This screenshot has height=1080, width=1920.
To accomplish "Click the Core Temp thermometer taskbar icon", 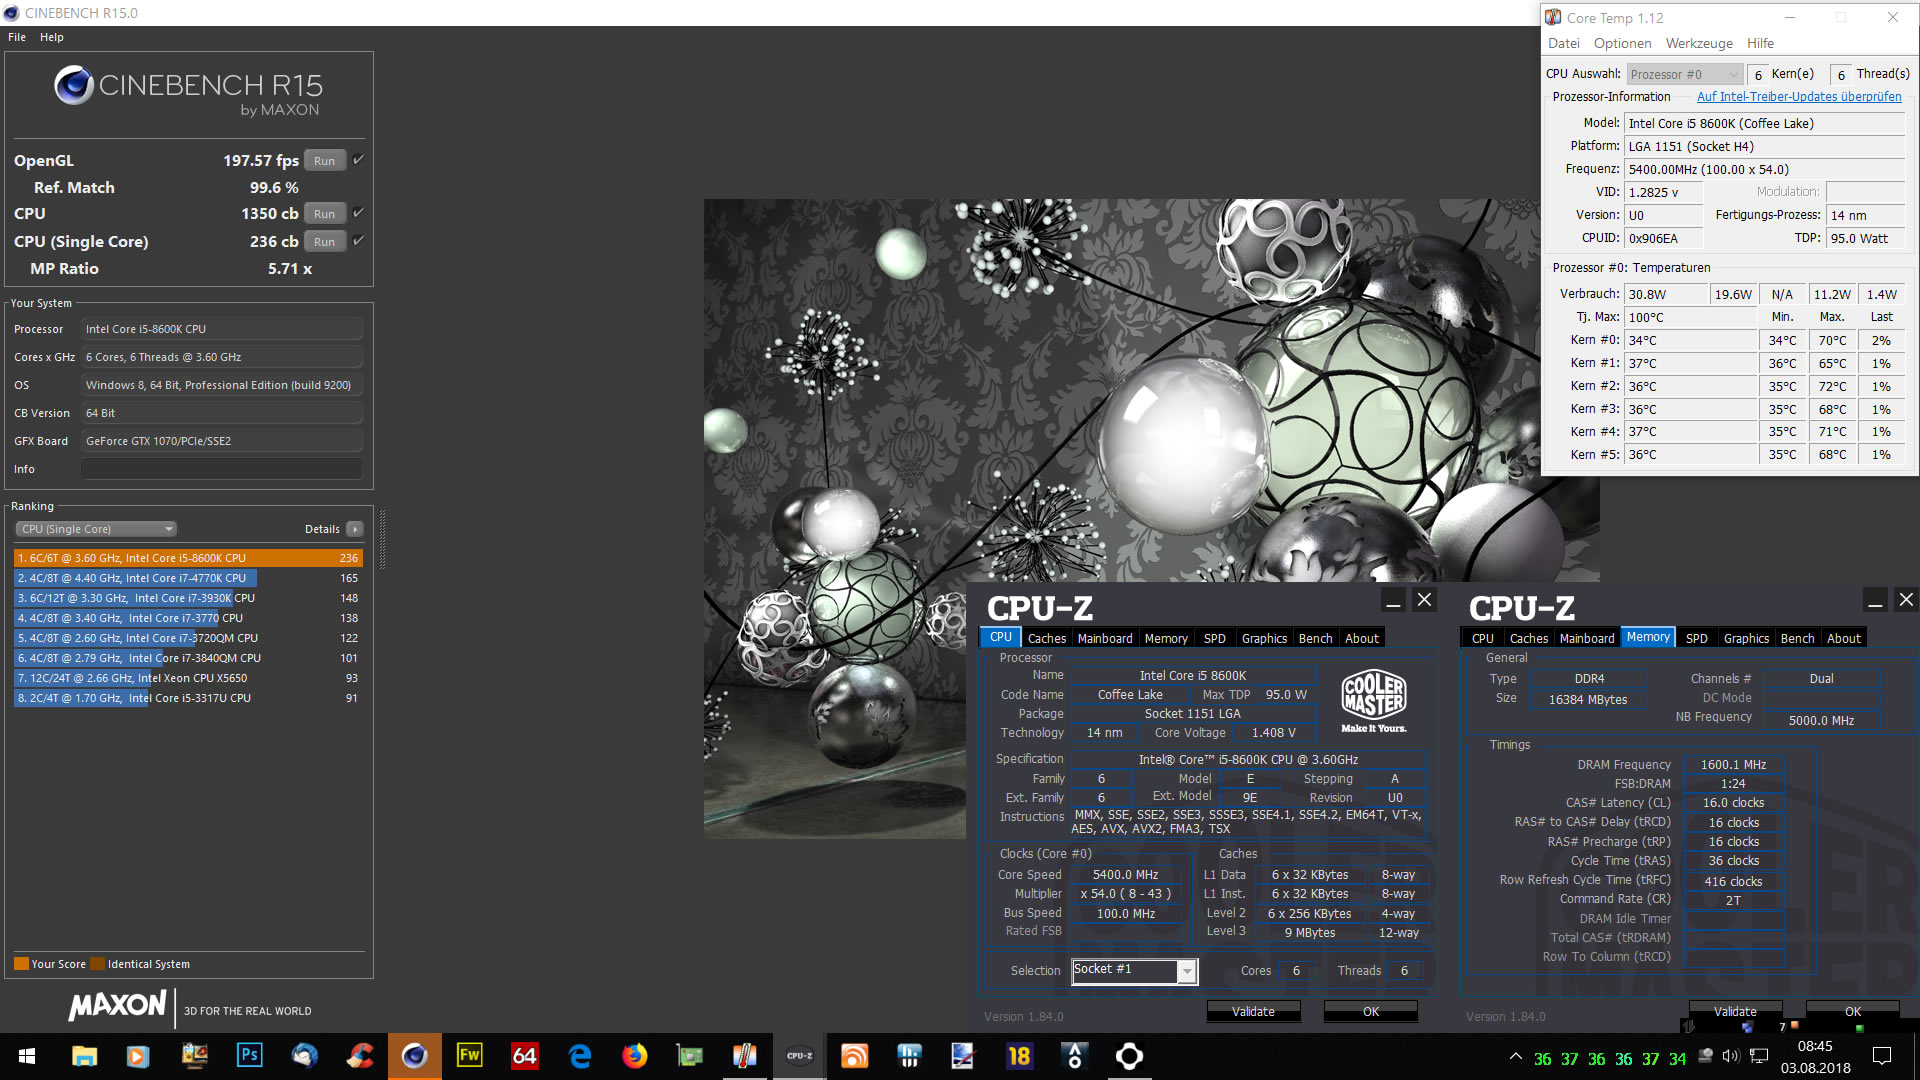I will 744,1056.
